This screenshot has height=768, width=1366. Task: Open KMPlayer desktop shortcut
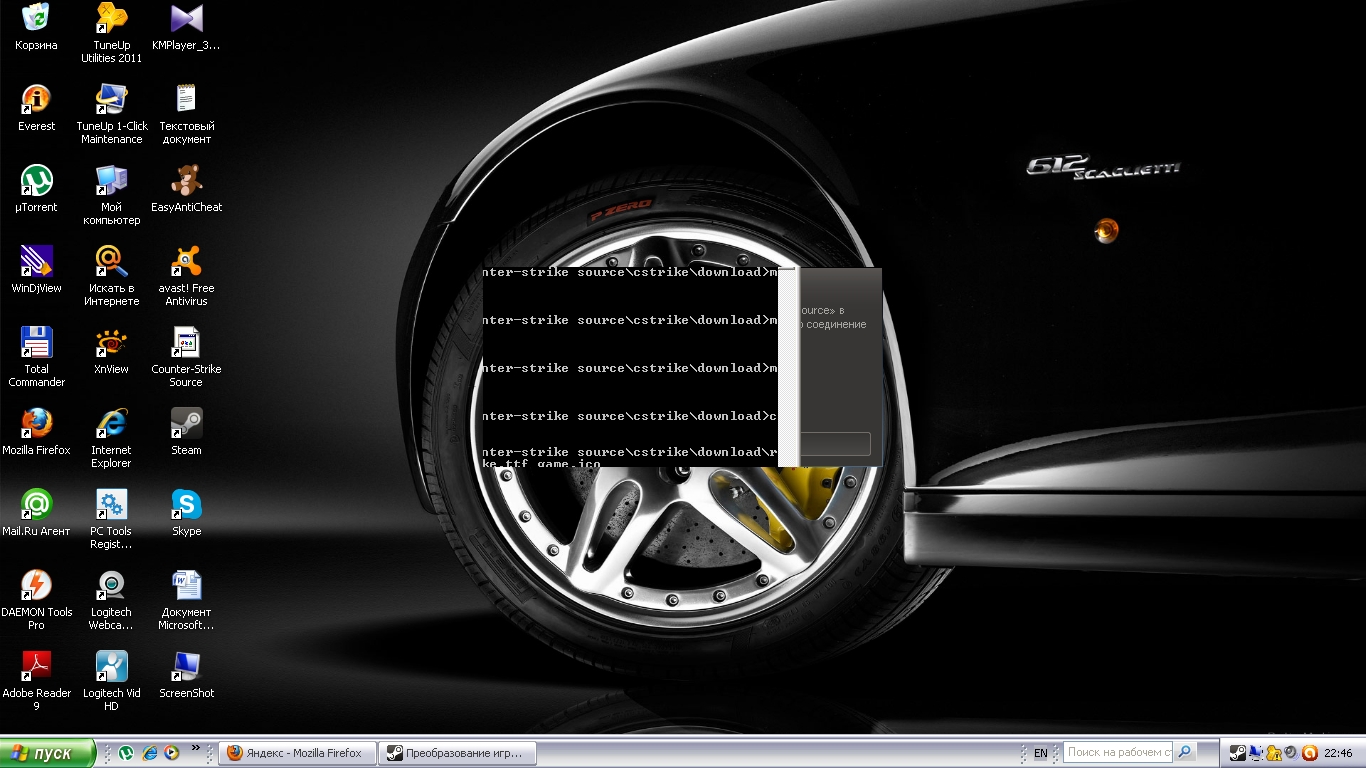pyautogui.click(x=186, y=18)
